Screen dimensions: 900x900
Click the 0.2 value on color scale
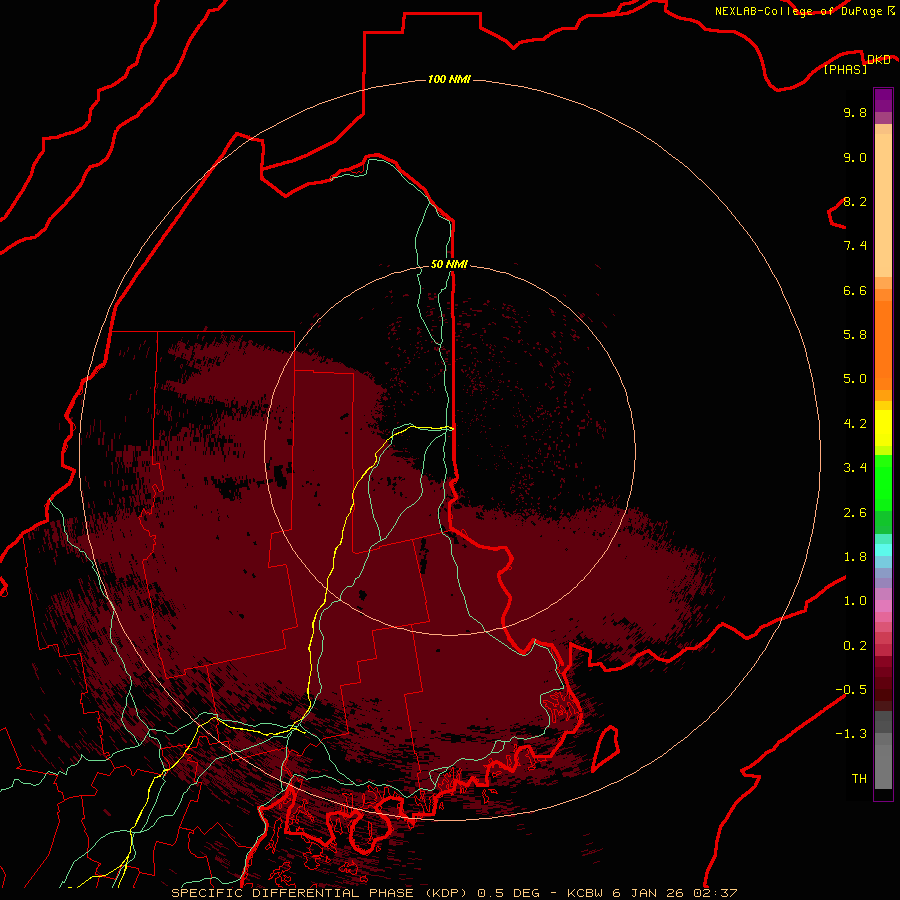tap(855, 646)
